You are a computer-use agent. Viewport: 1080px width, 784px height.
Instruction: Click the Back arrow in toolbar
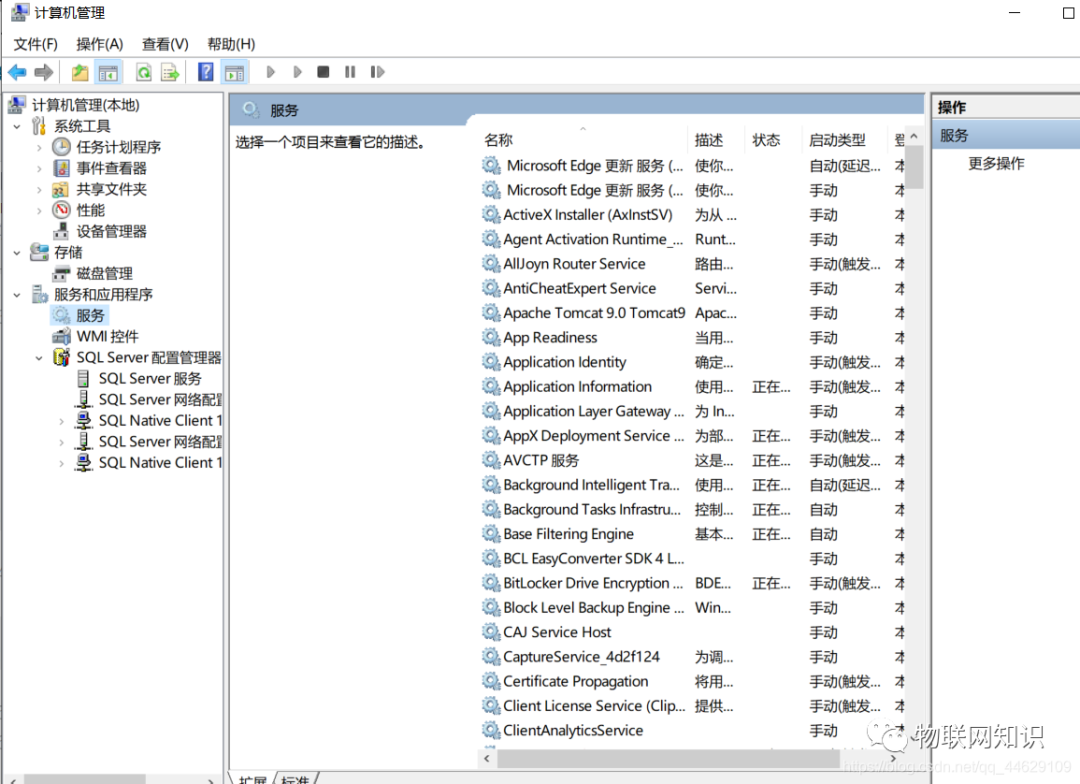(17, 72)
